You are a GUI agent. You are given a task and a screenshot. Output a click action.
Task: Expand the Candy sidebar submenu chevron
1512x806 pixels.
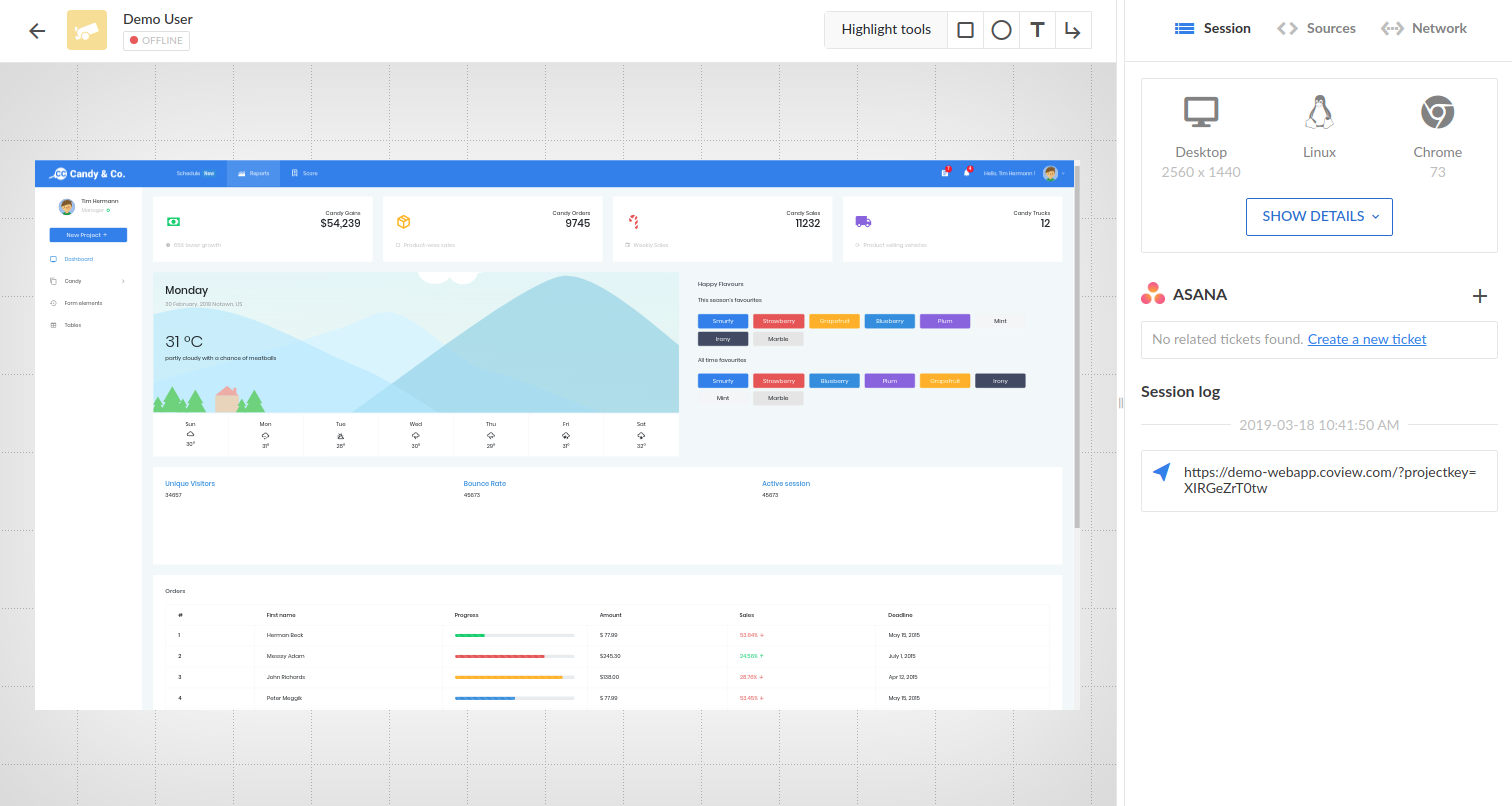pyautogui.click(x=123, y=281)
